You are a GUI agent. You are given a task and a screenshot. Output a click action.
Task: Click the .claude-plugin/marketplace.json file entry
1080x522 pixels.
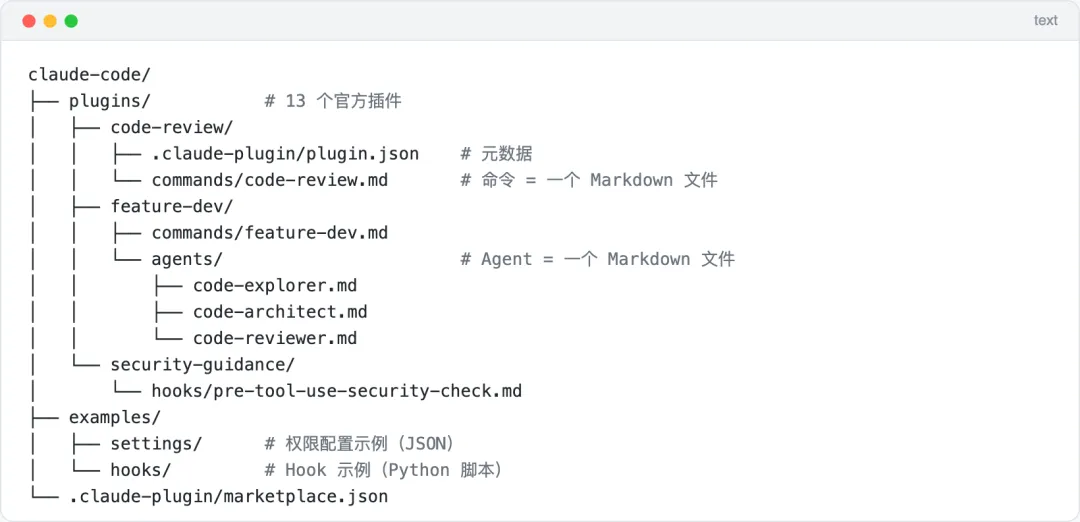coord(228,496)
